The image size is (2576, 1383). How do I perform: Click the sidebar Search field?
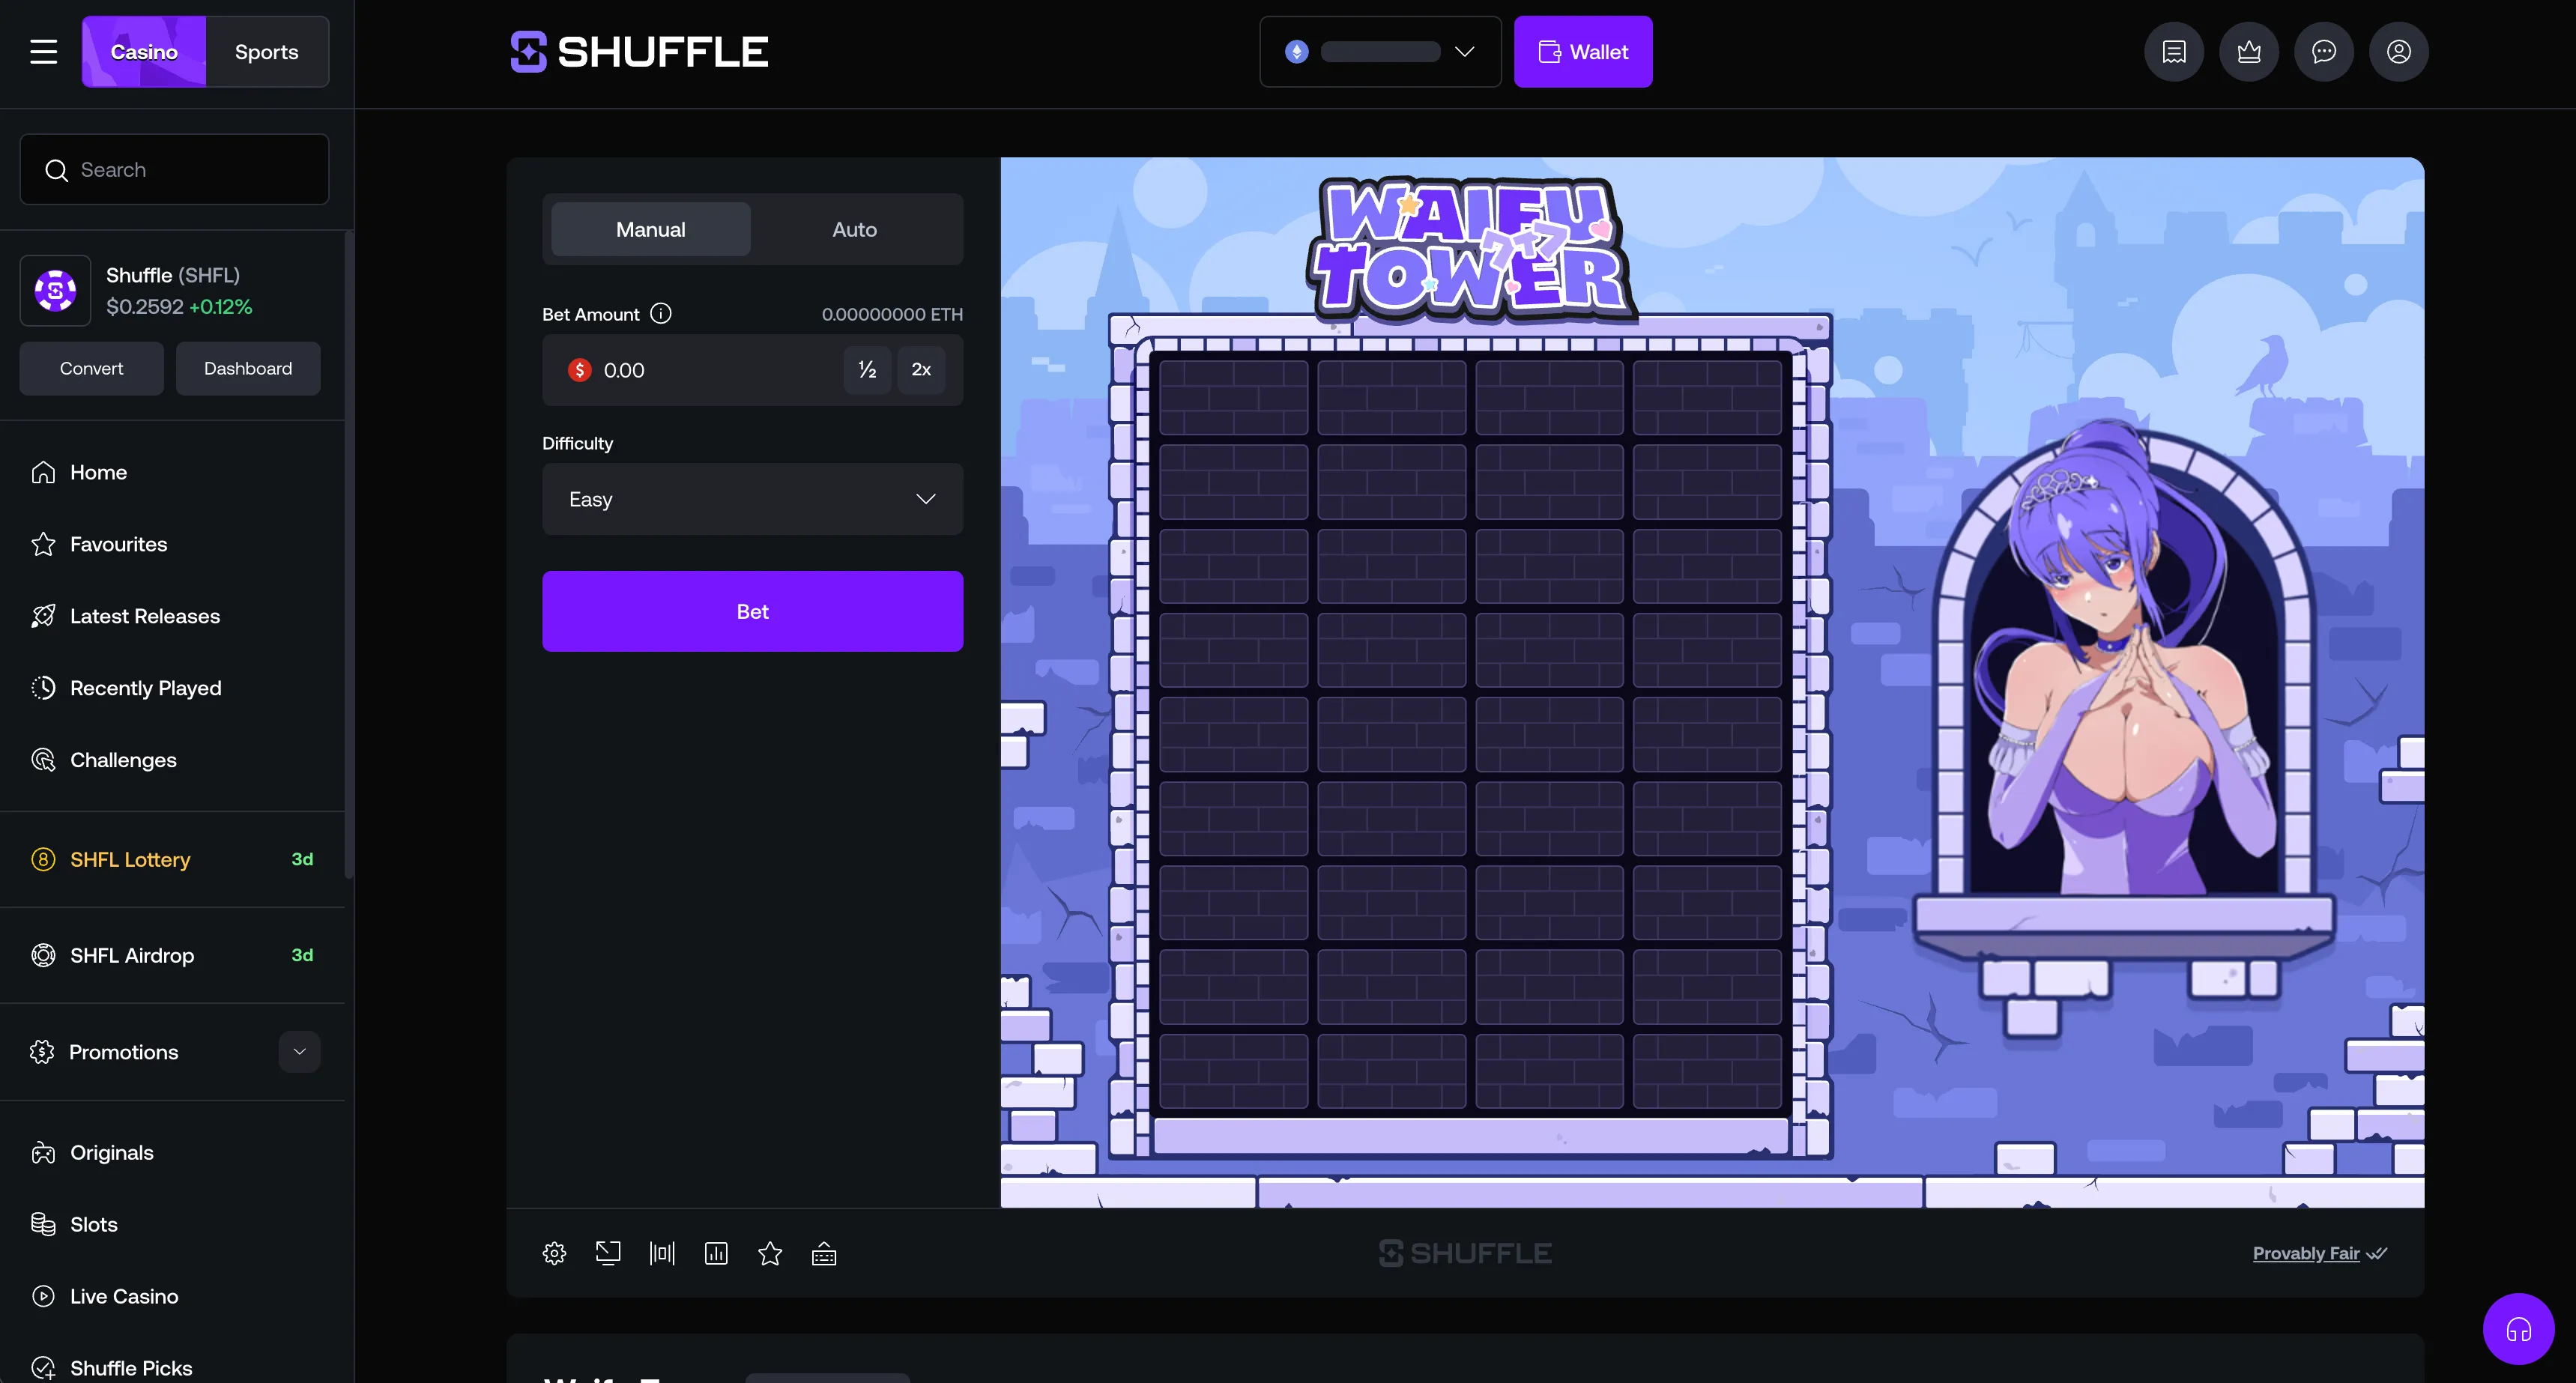pos(174,170)
